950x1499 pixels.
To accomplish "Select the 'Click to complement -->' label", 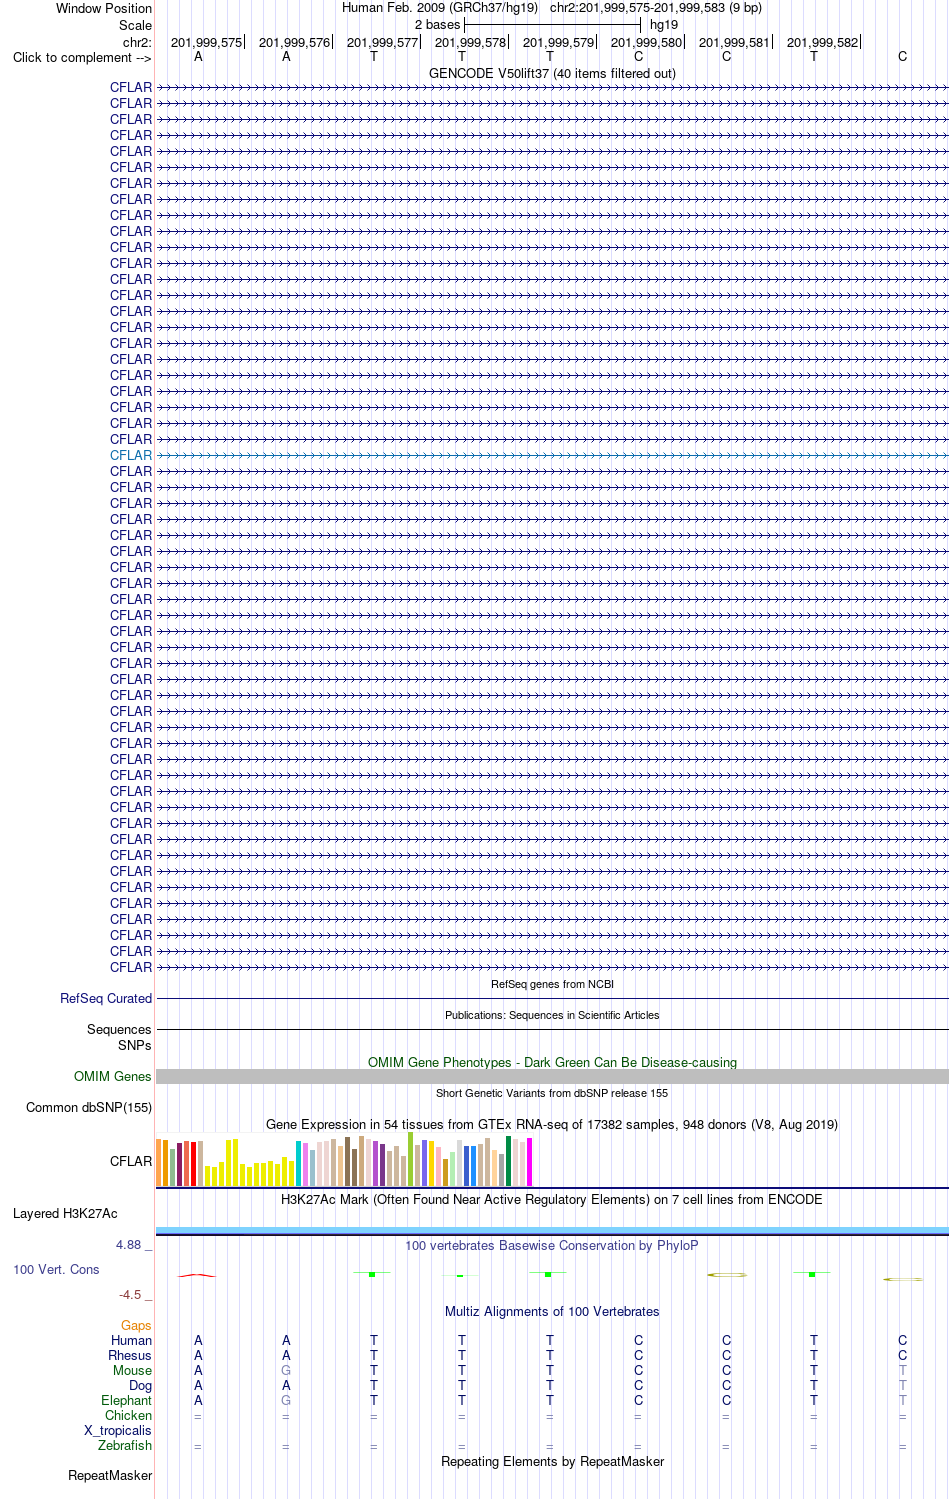I will [x=82, y=57].
